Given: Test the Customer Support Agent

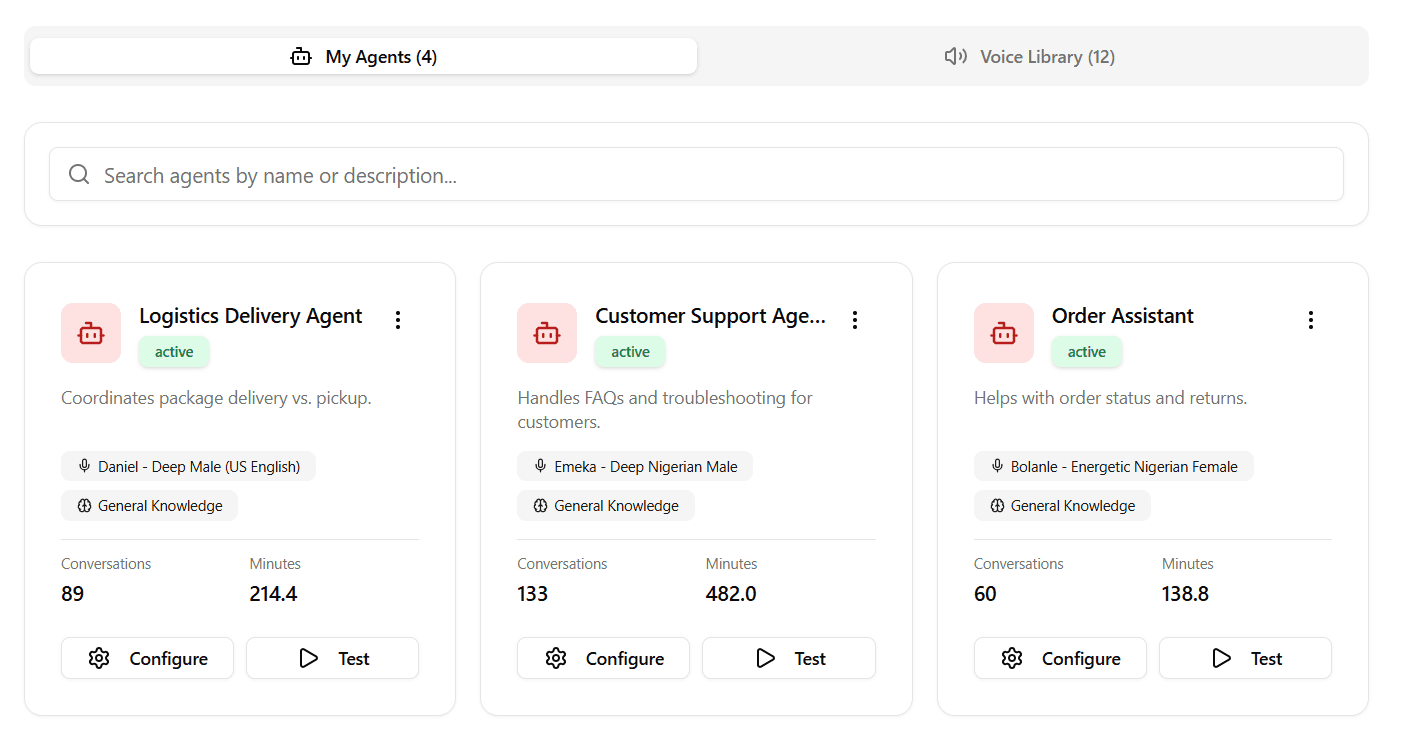Looking at the screenshot, I should [788, 658].
